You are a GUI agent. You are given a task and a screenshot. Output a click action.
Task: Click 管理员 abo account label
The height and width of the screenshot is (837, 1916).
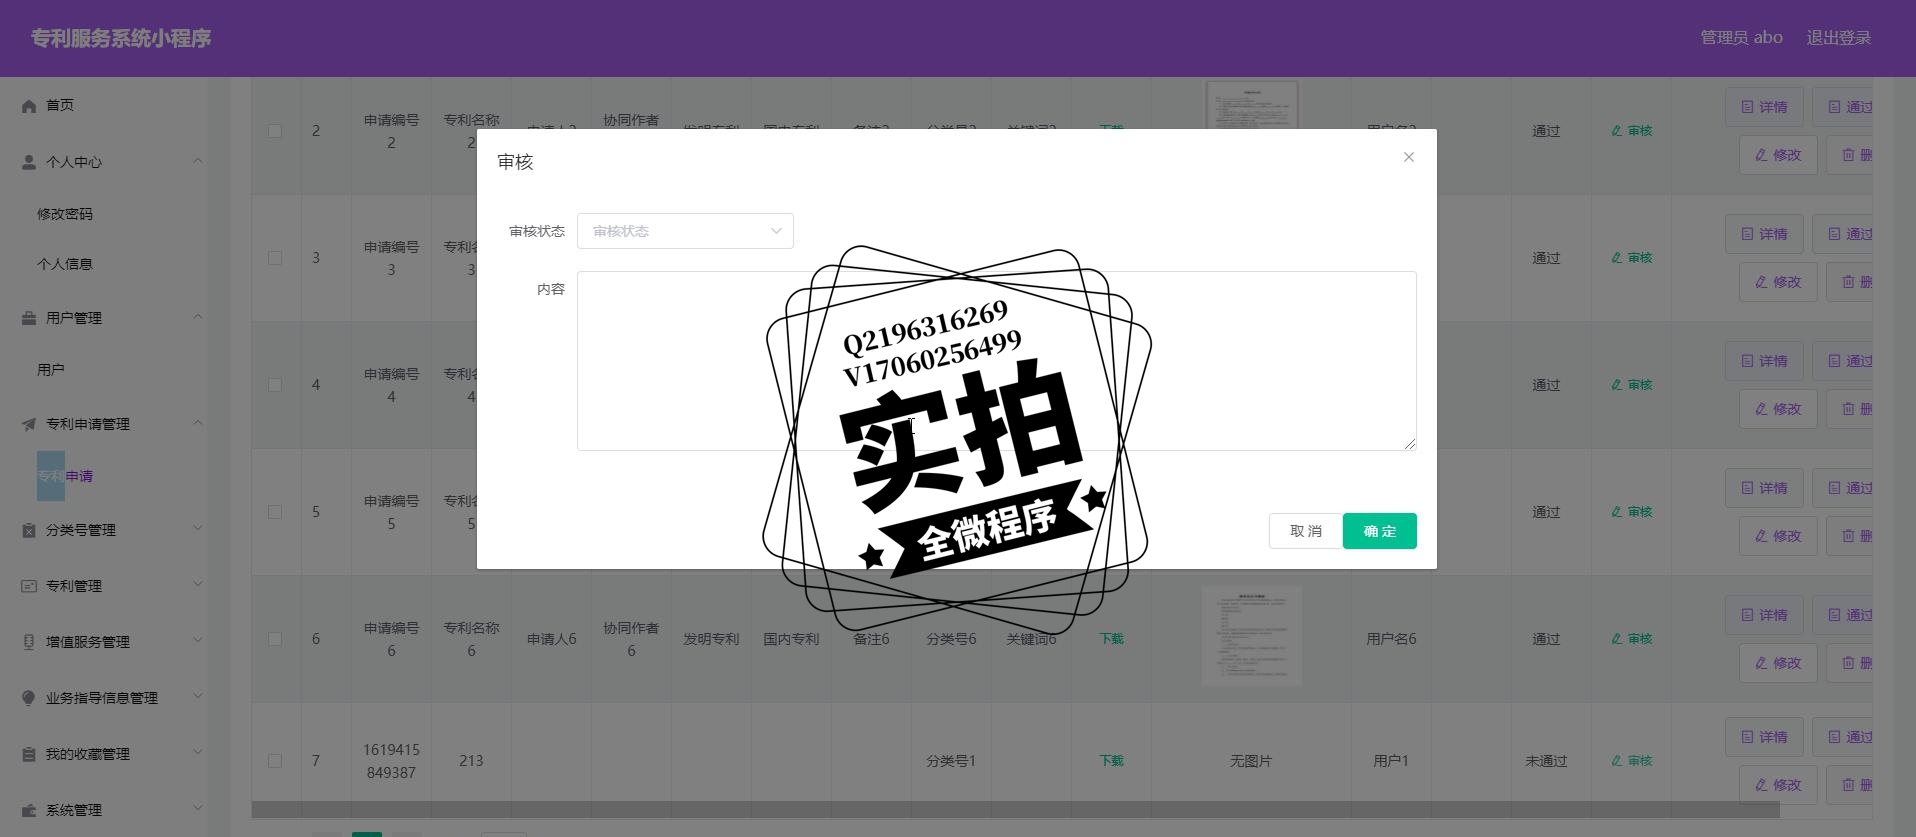click(1741, 38)
